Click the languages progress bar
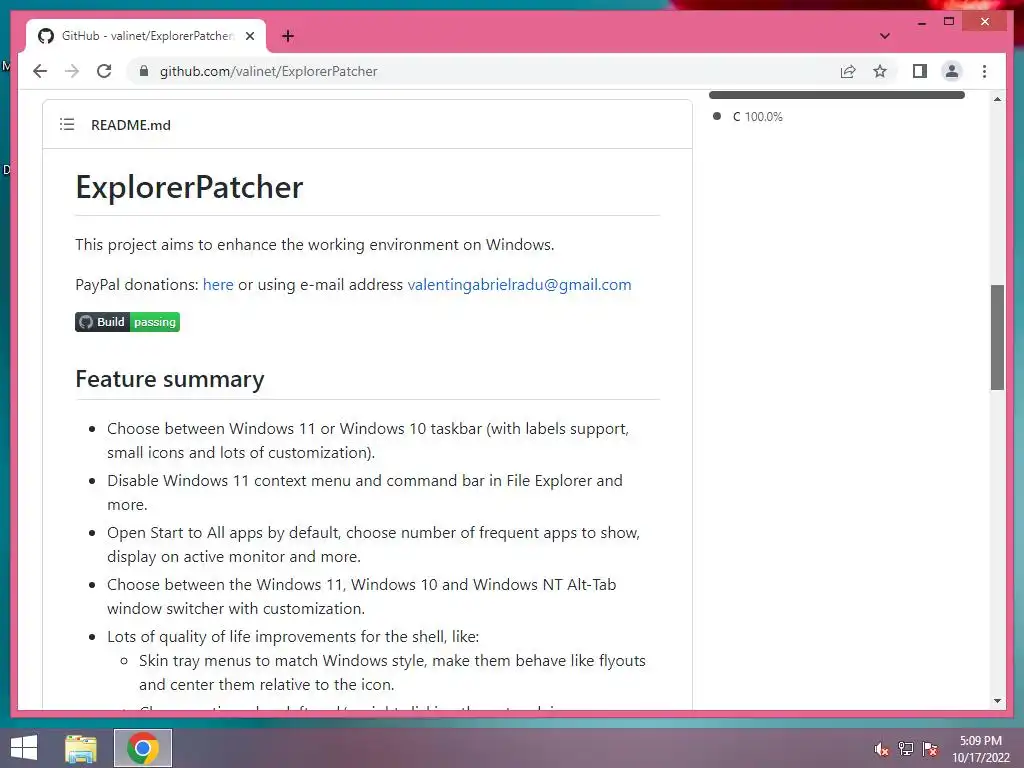The image size is (1024, 768). point(837,95)
